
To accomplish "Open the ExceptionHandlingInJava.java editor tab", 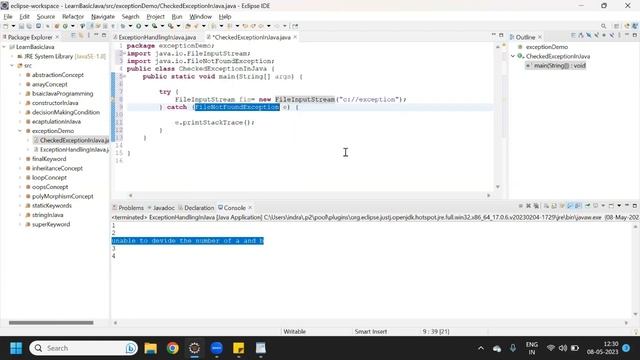I will (x=157, y=37).
